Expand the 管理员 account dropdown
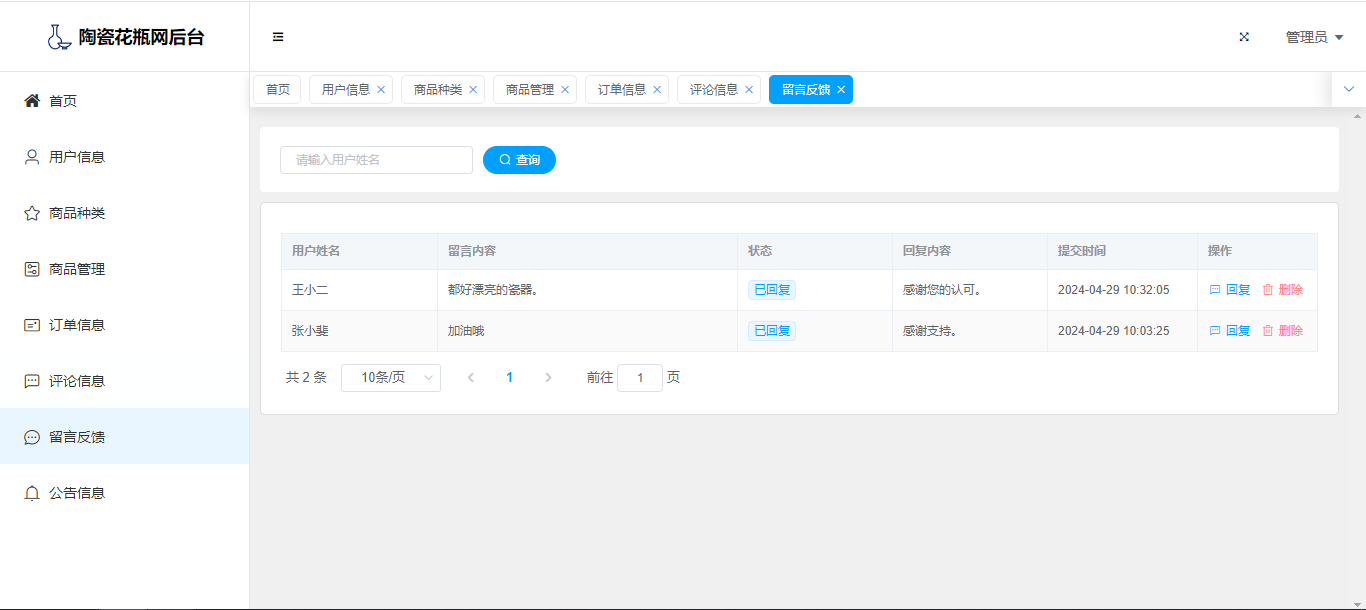This screenshot has width=1366, height=610. tap(1313, 37)
